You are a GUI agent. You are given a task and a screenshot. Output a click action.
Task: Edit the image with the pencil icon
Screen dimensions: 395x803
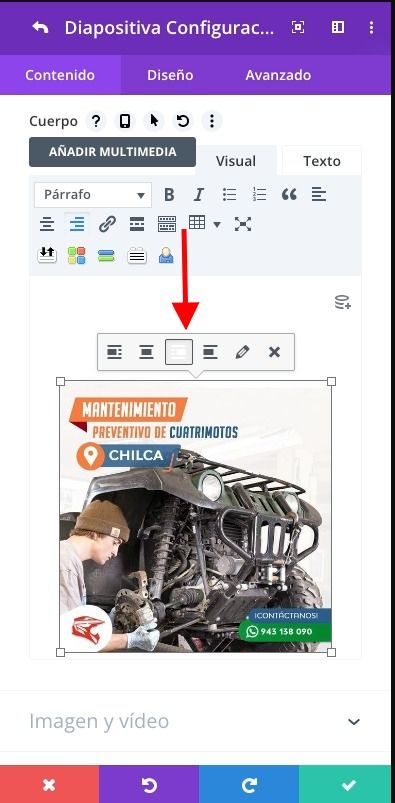click(242, 352)
